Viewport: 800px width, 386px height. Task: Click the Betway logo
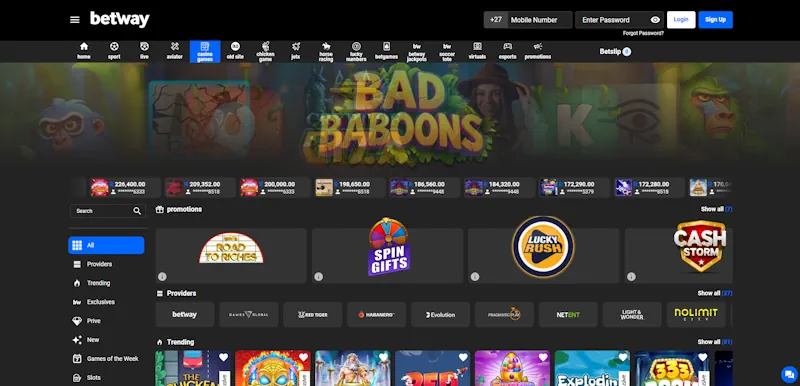(120, 19)
